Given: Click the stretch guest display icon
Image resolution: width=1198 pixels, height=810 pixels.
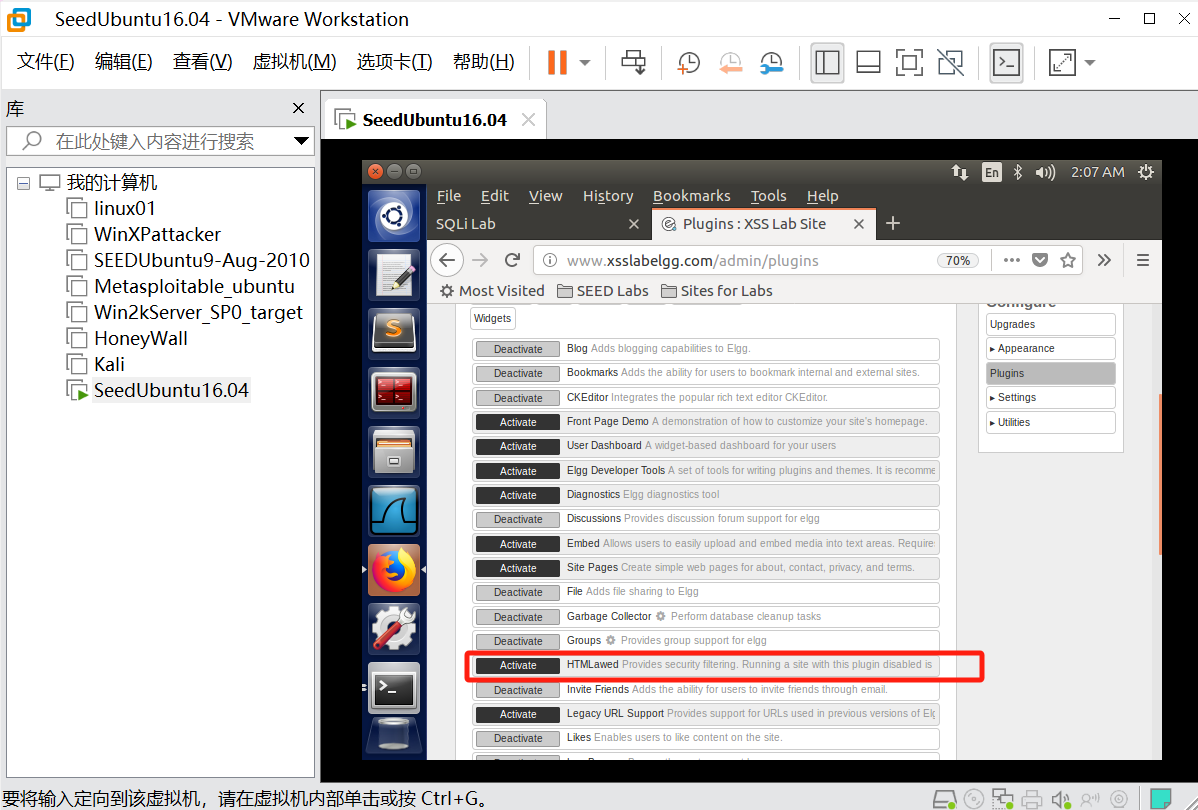Looking at the screenshot, I should click(1062, 63).
